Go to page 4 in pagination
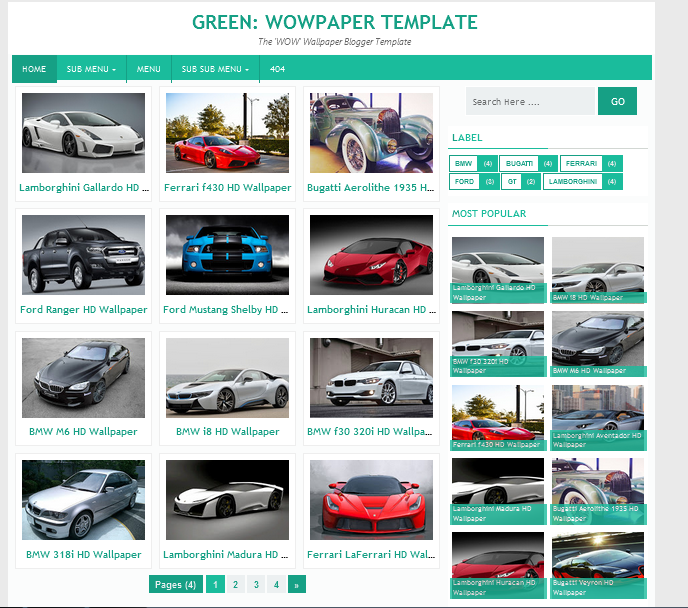The height and width of the screenshot is (608, 688). (276, 584)
